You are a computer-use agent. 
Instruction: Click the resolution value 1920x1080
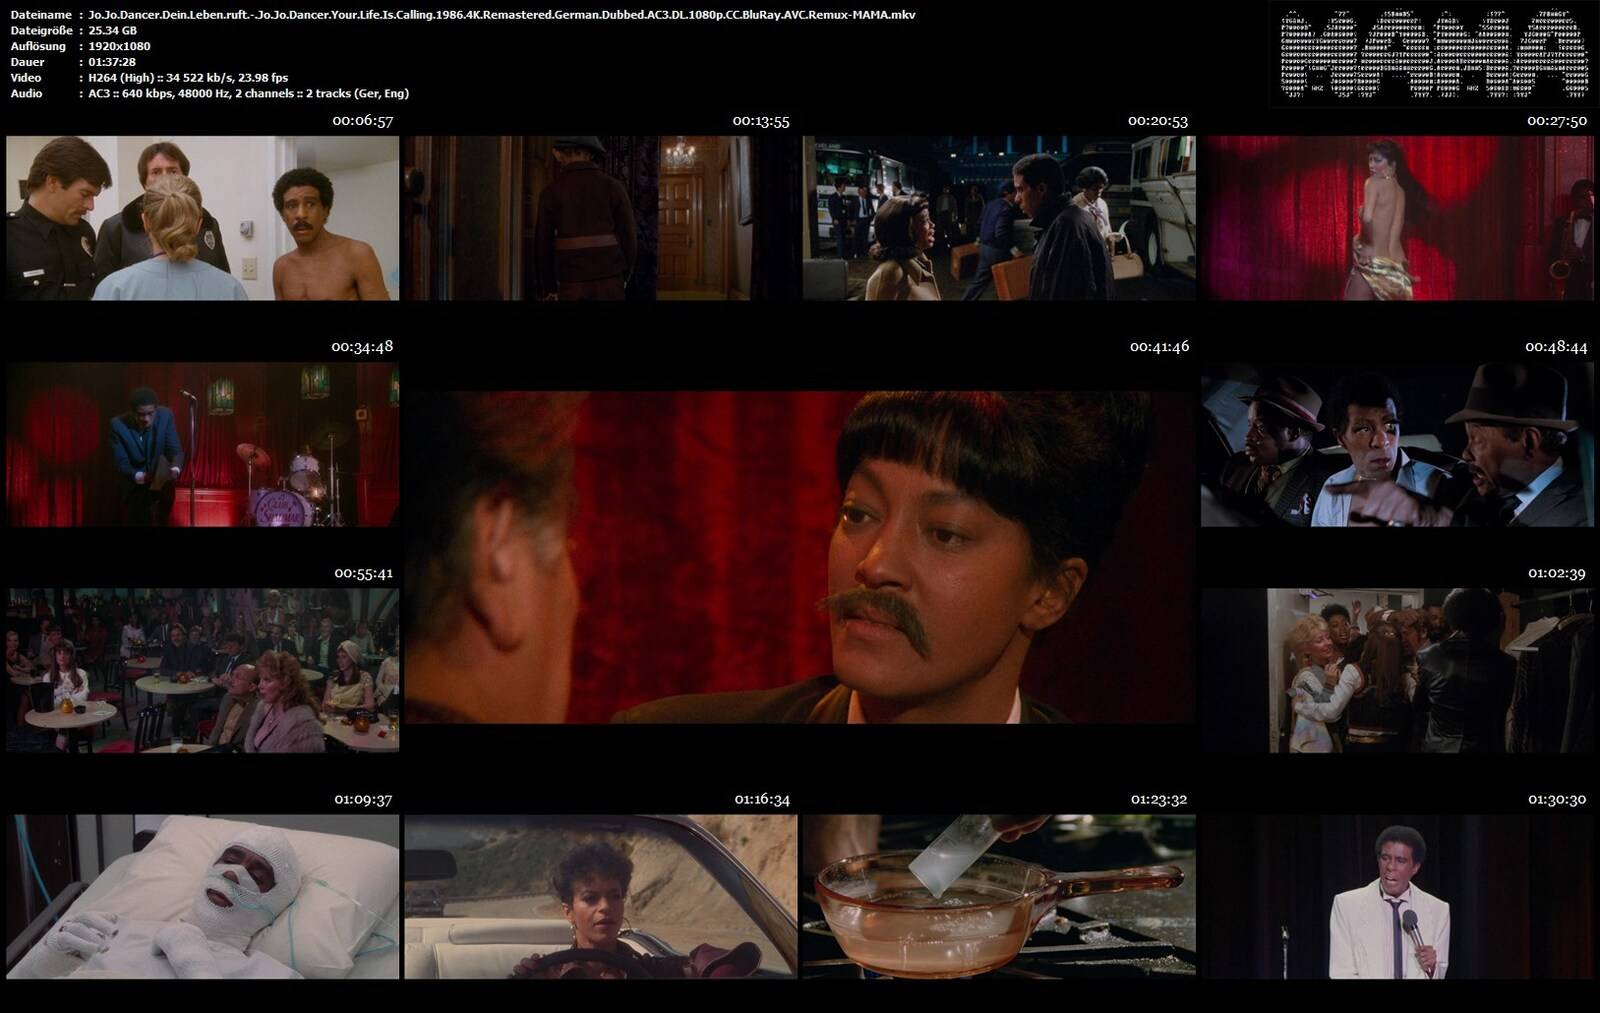[x=119, y=46]
